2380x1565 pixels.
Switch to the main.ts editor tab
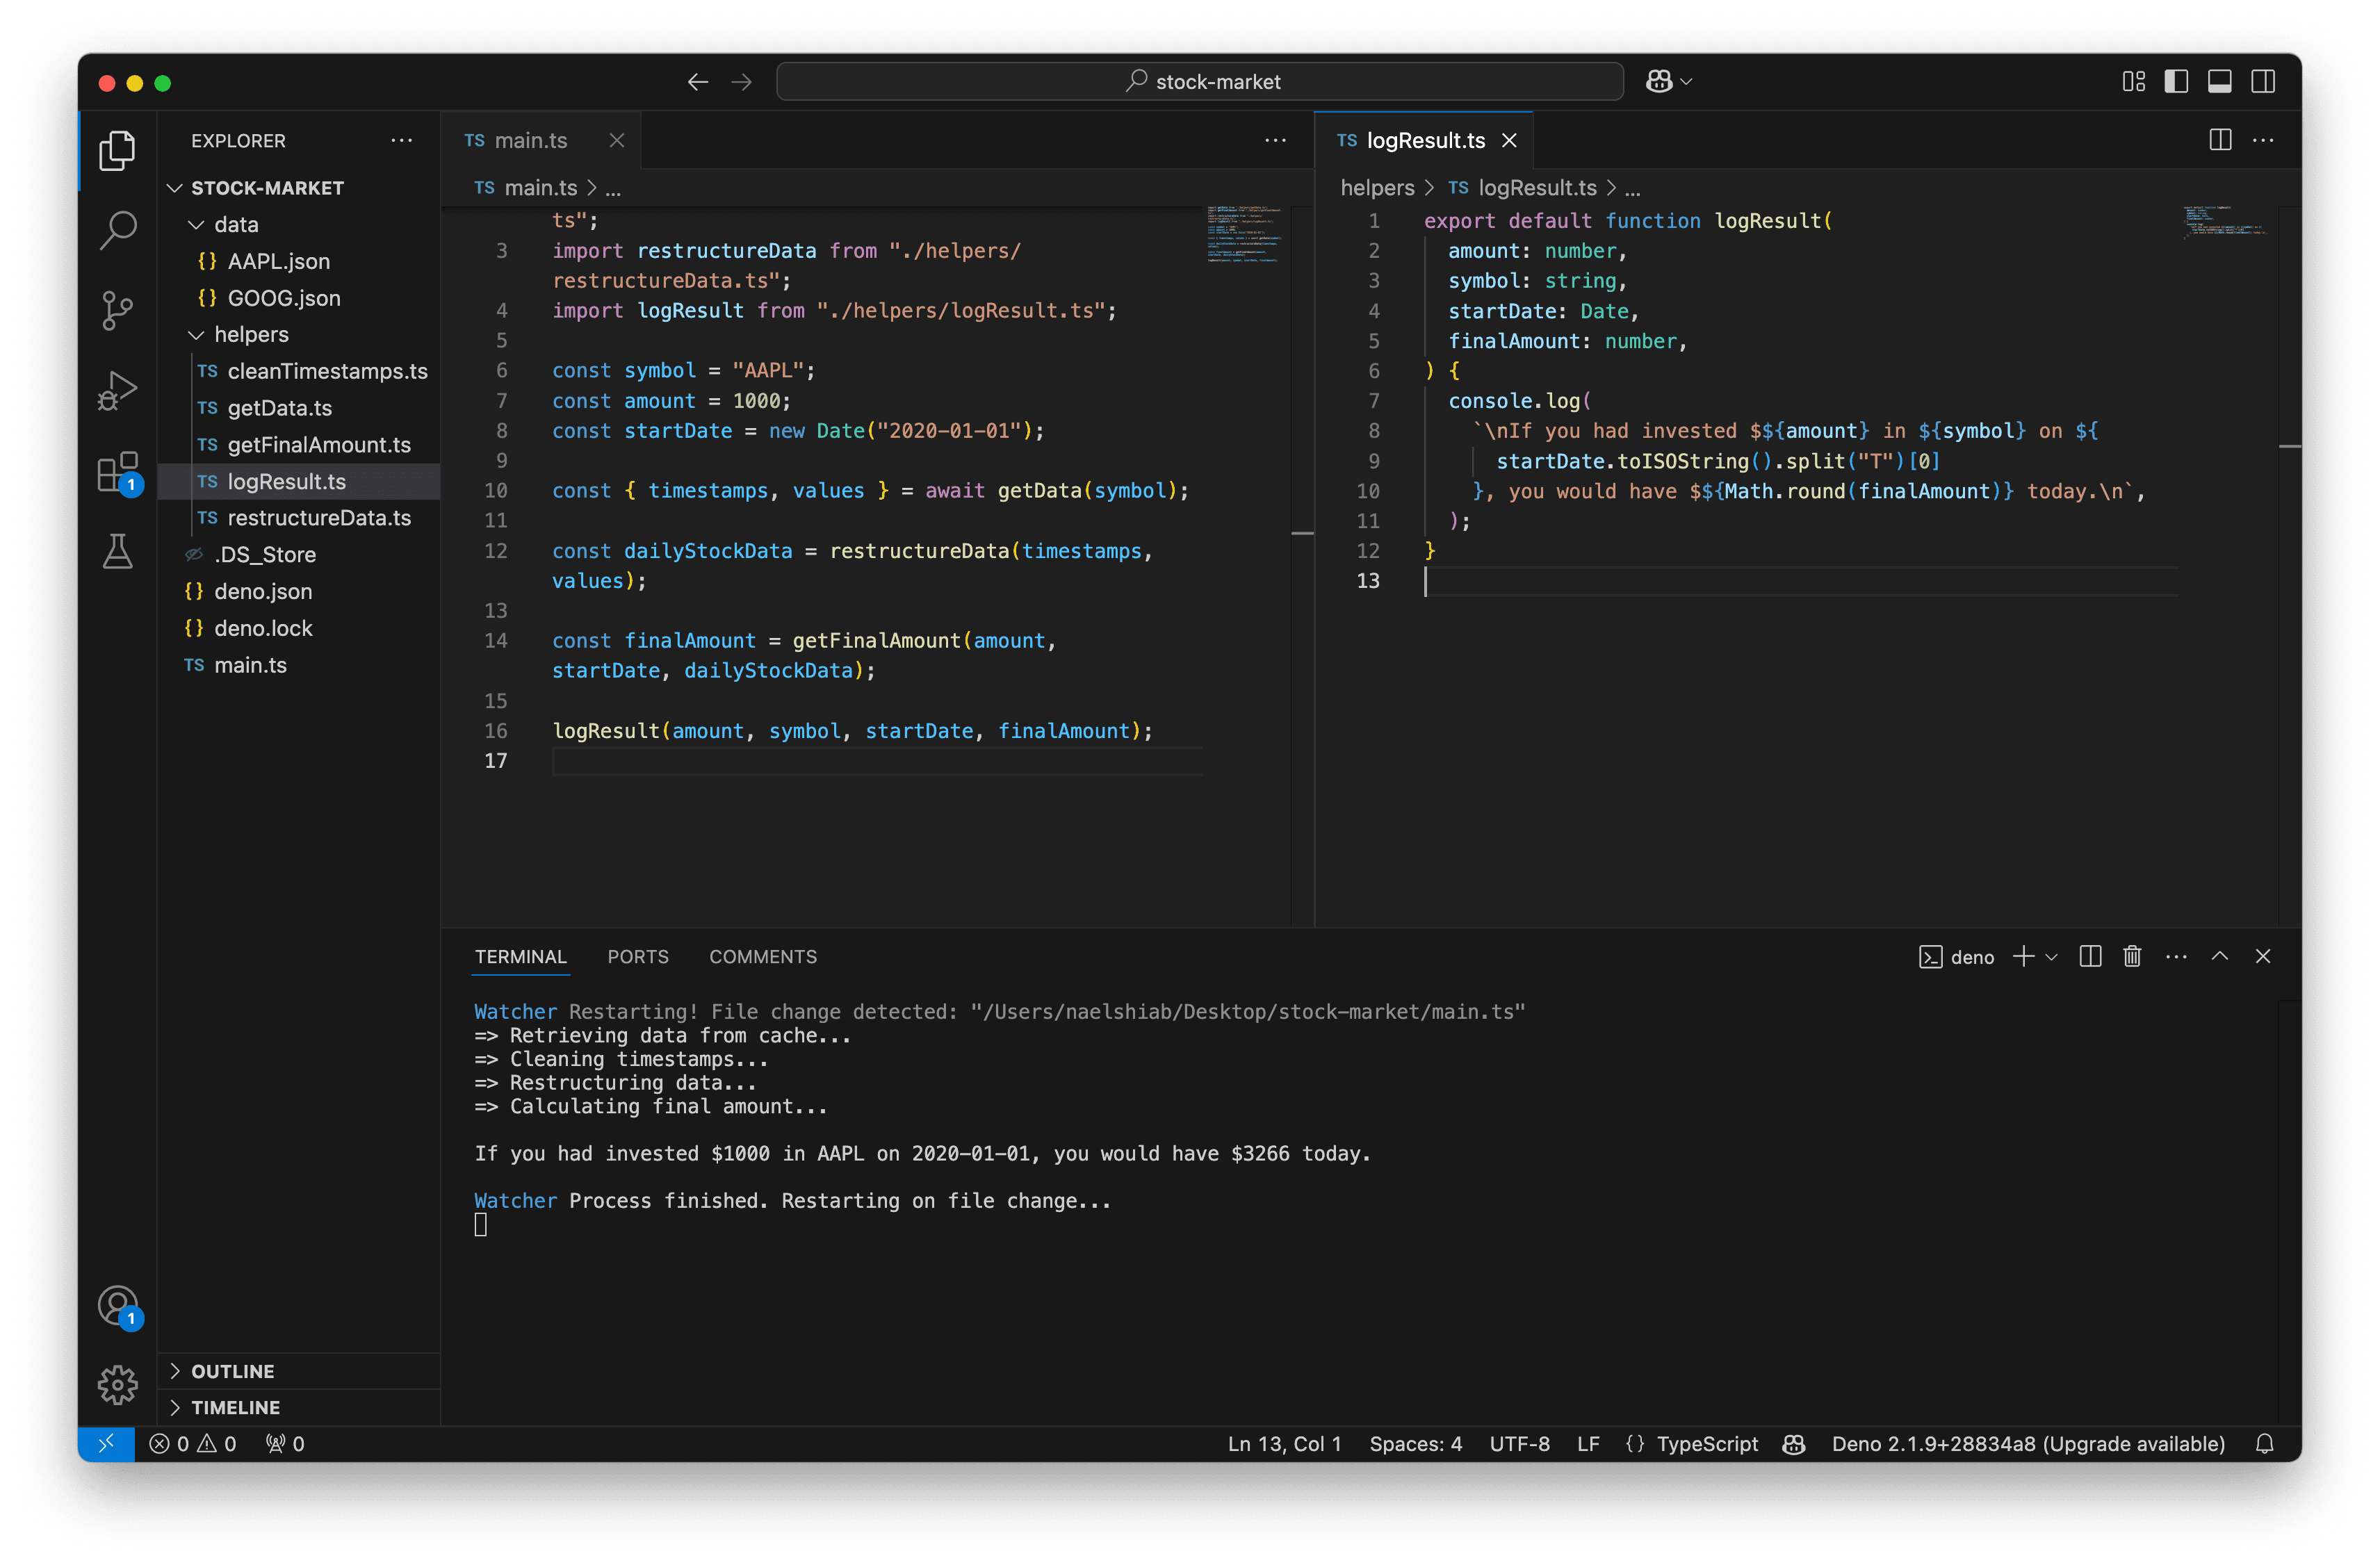[530, 140]
